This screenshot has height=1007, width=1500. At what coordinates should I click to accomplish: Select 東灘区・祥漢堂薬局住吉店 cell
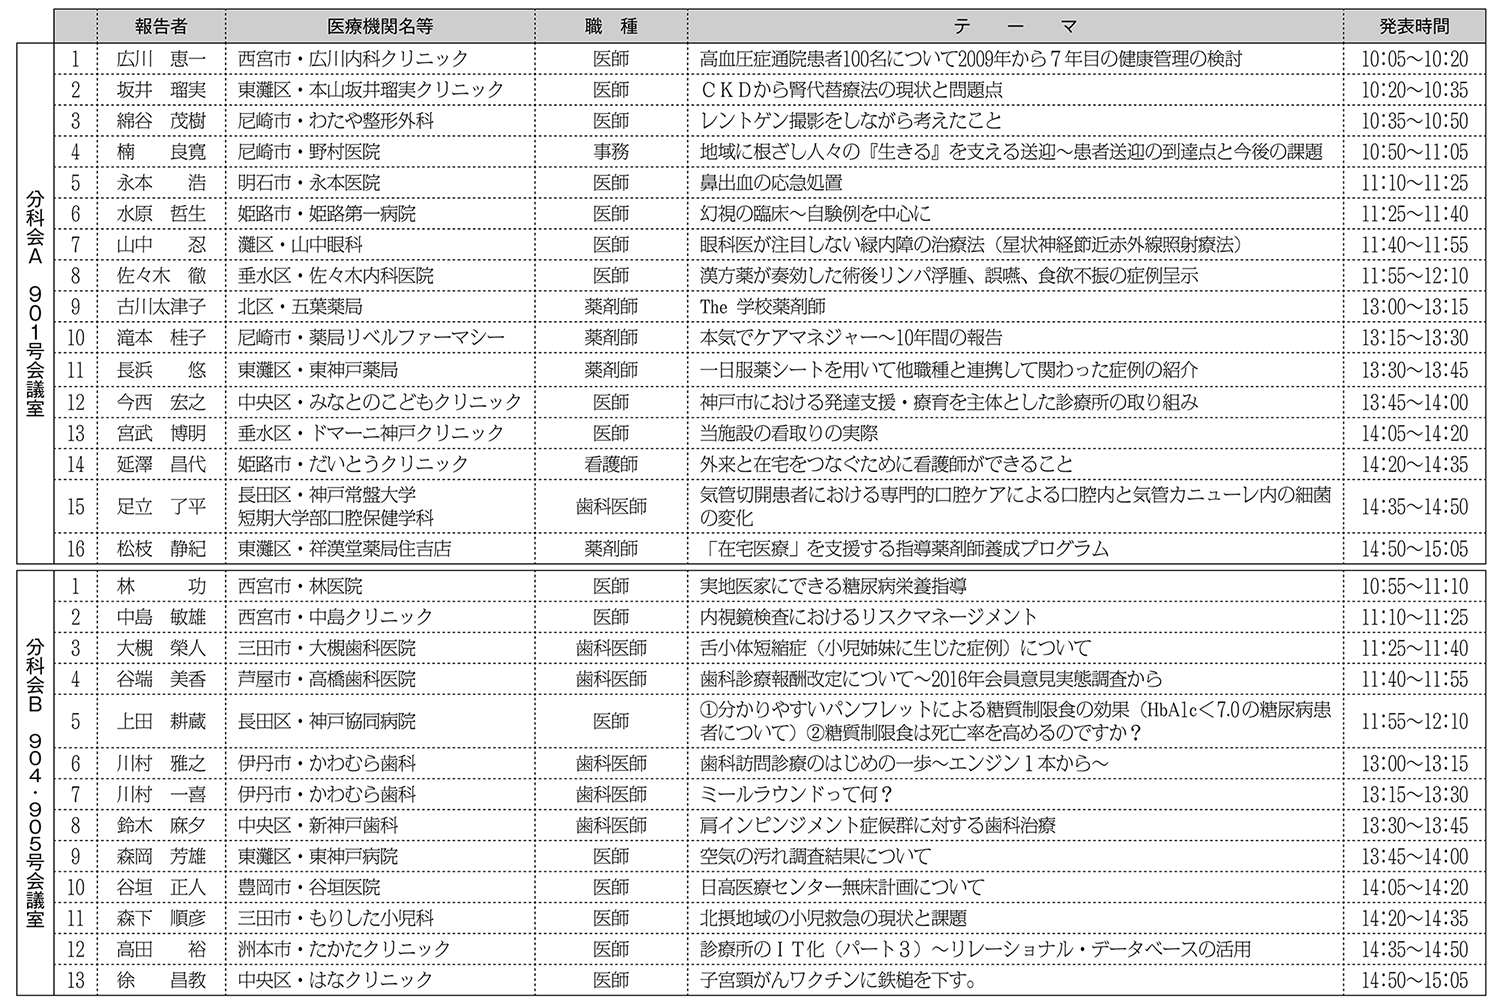pos(344,549)
